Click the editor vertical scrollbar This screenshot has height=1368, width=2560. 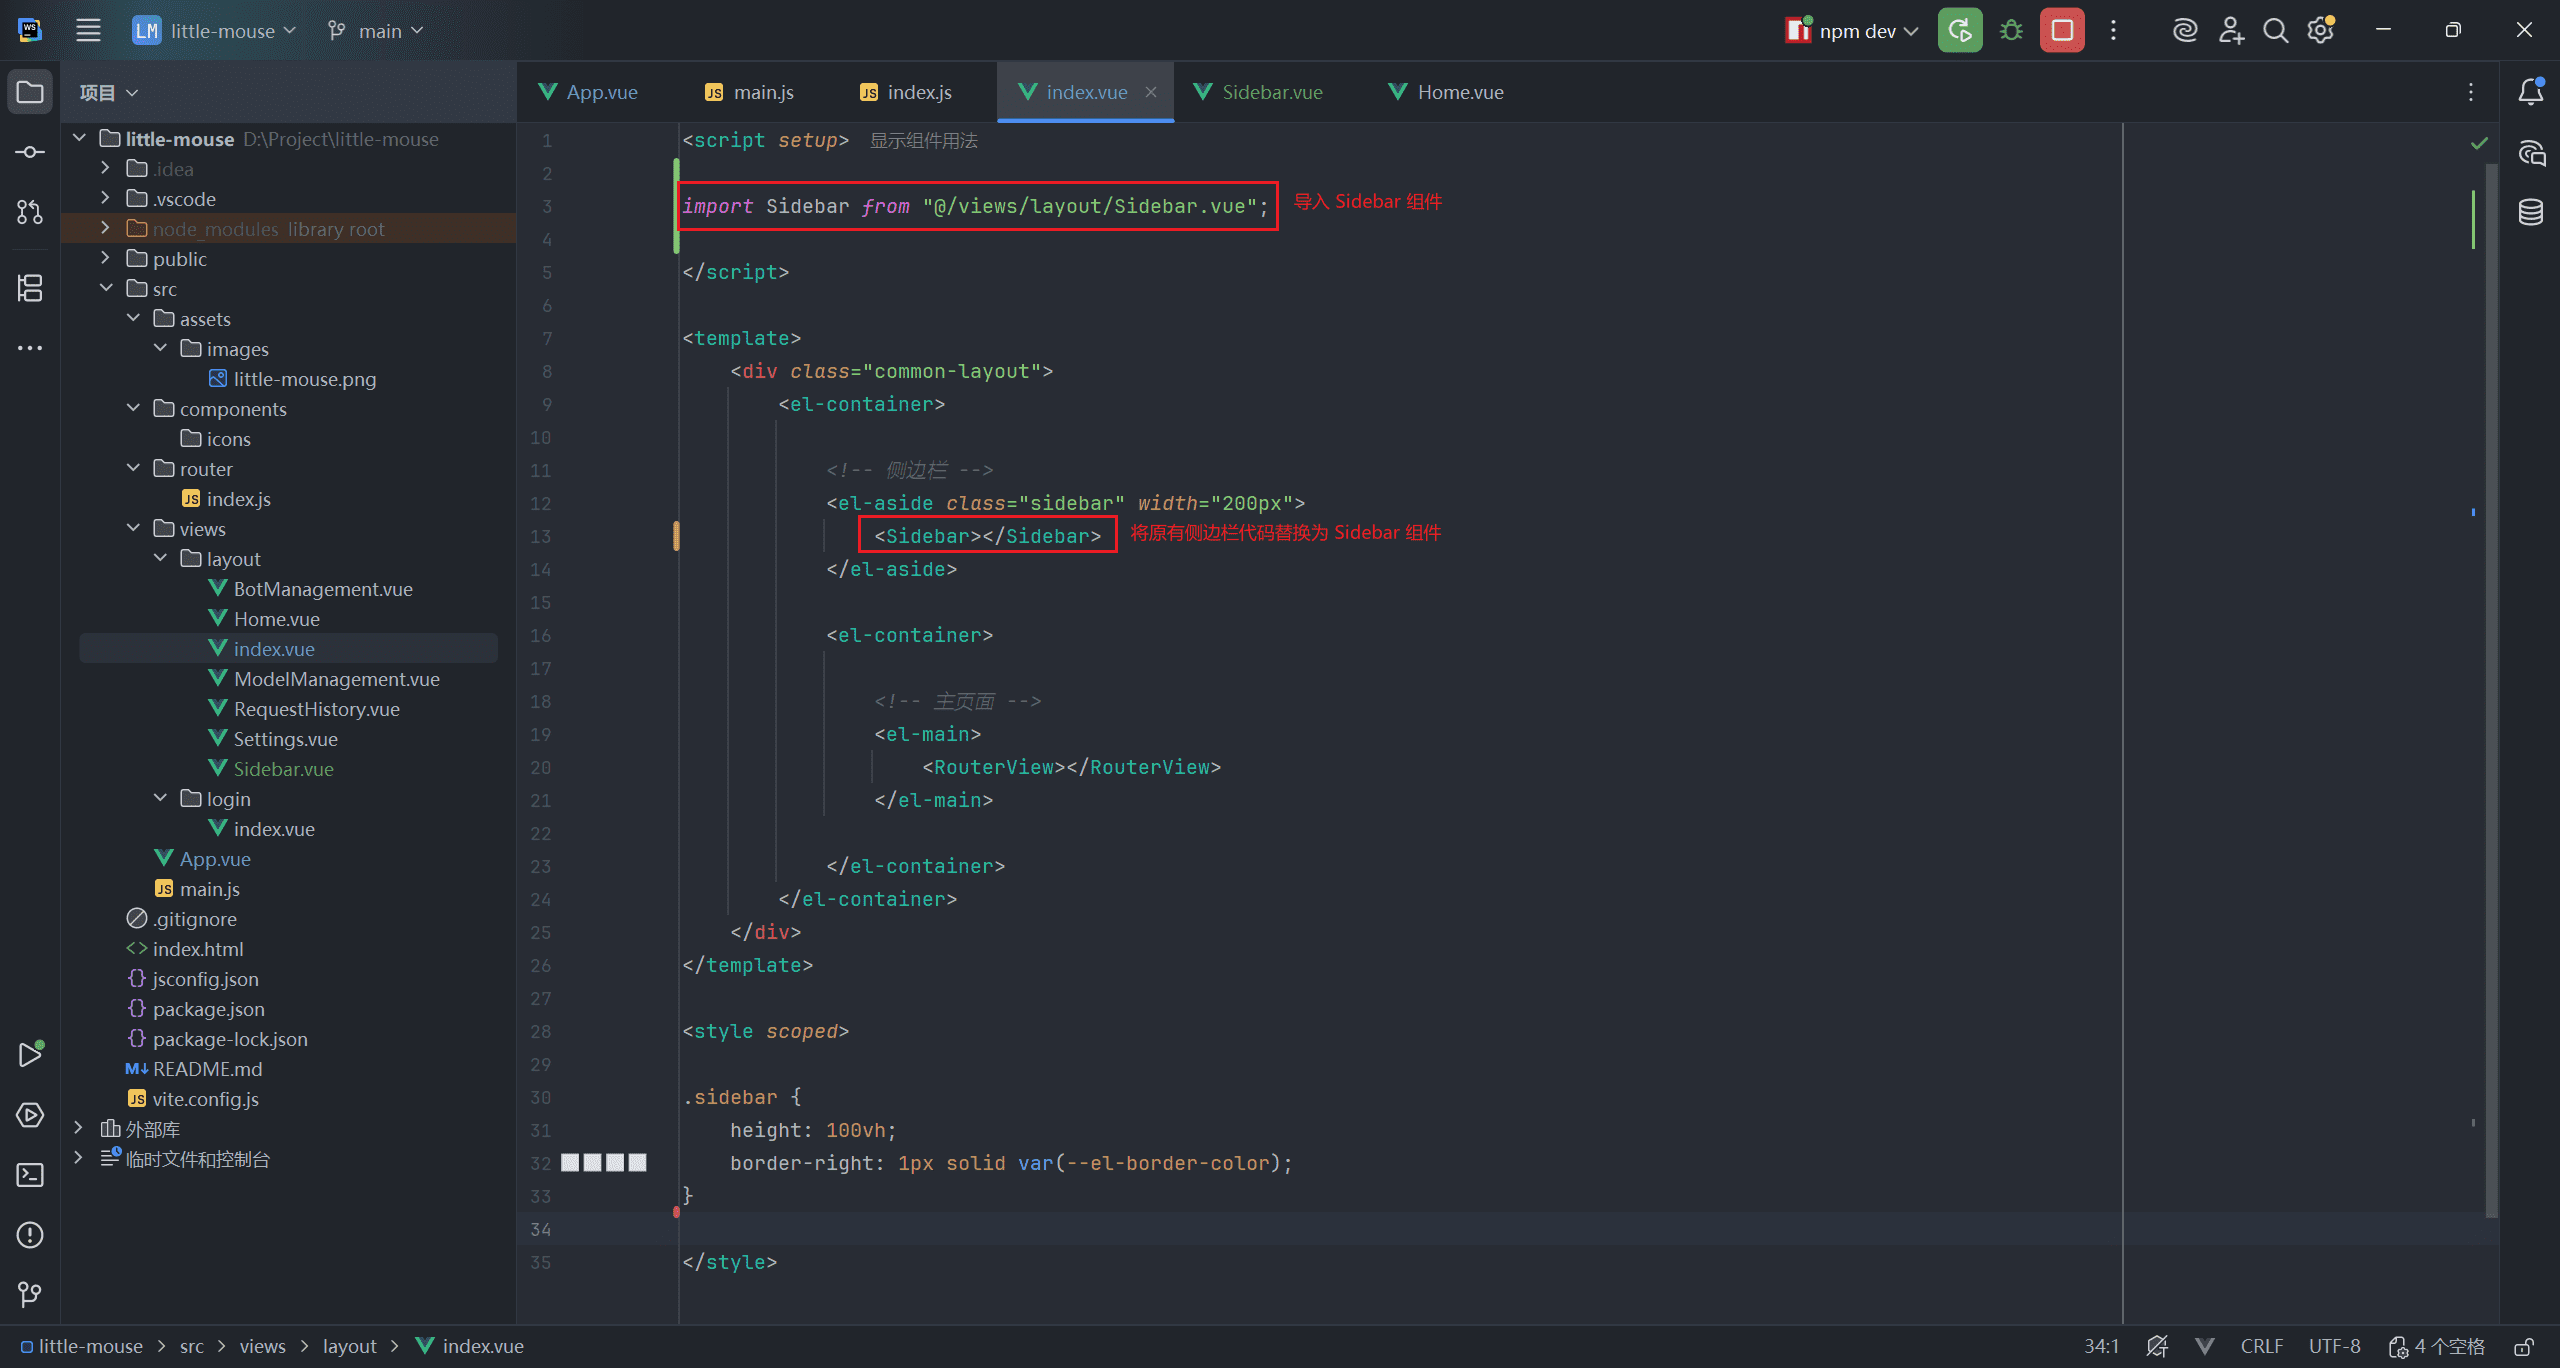pos(2490,690)
